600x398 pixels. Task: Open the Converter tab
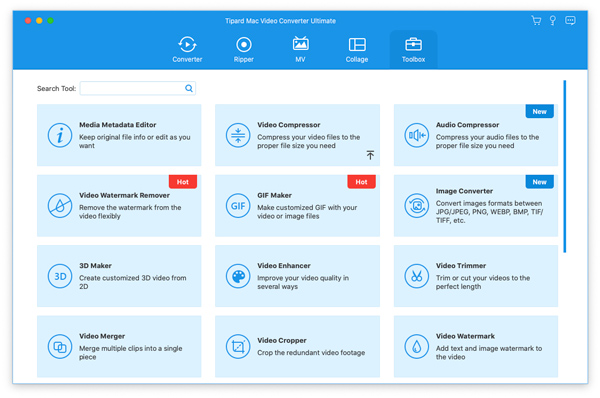(187, 49)
